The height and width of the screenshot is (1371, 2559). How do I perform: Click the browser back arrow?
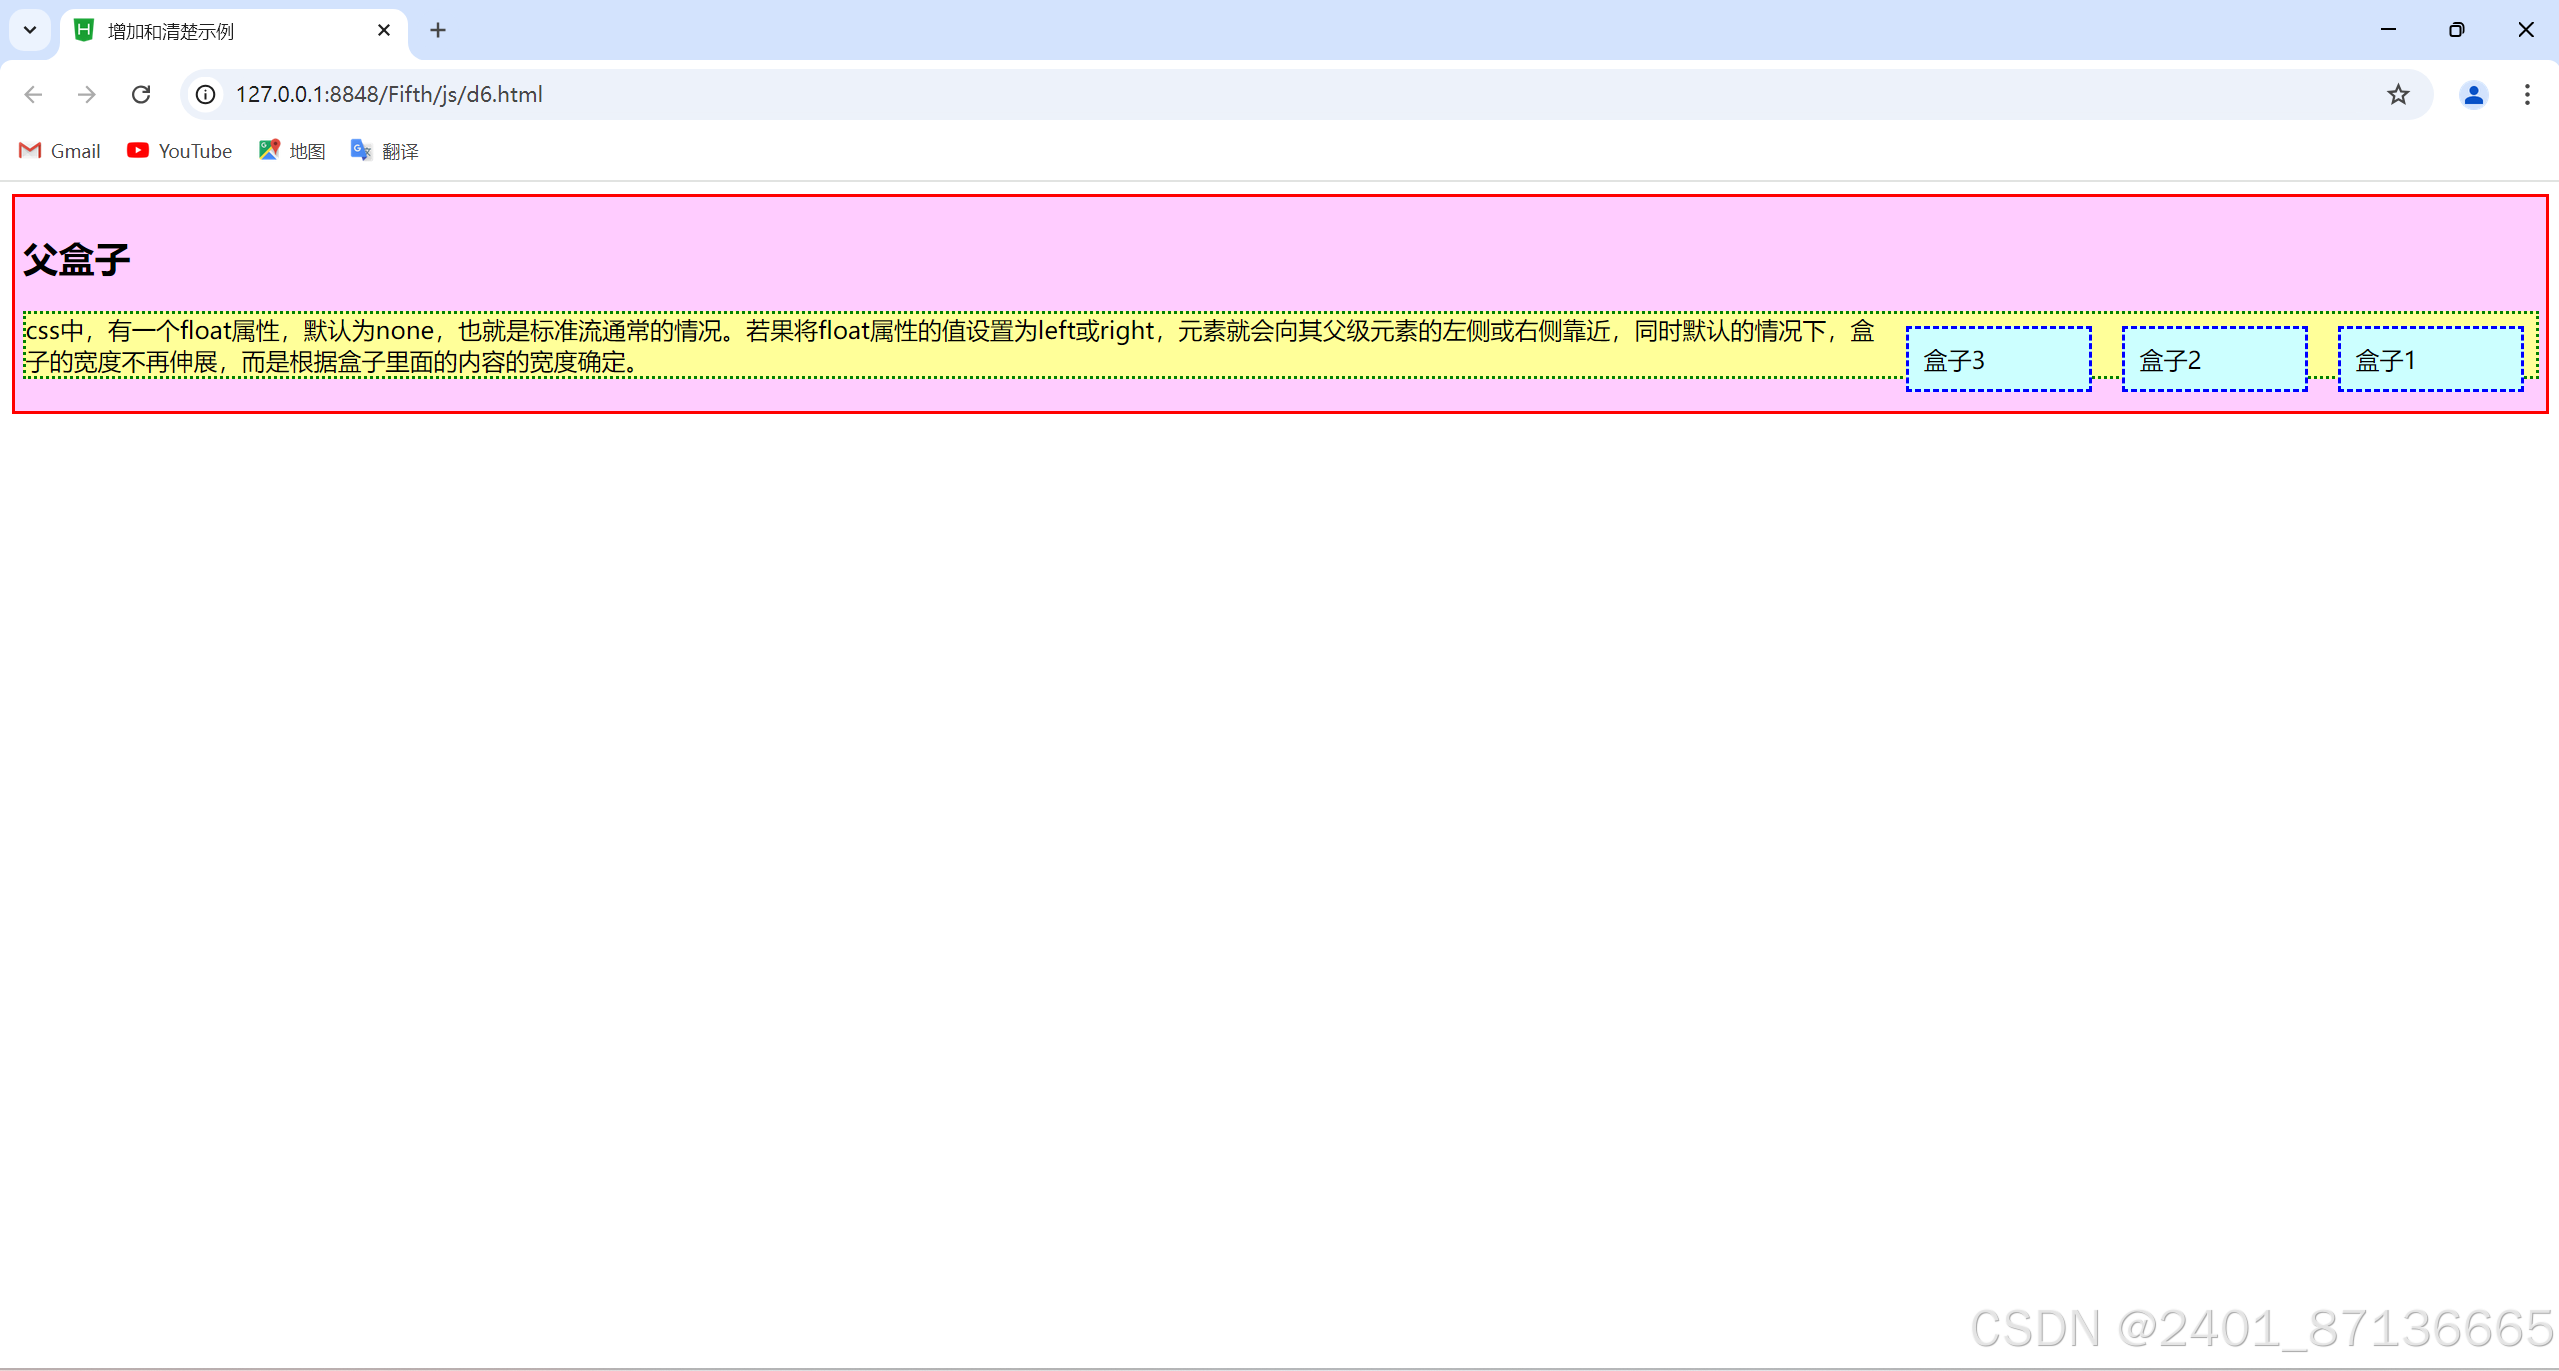[33, 94]
